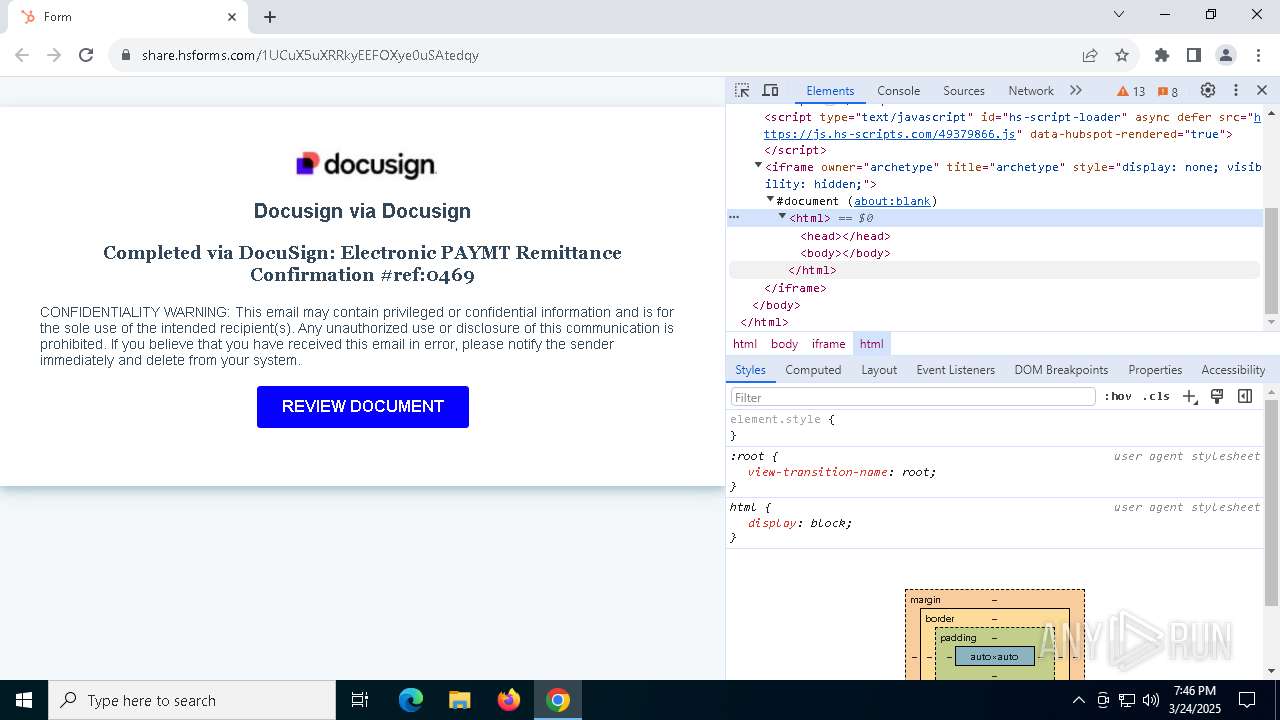1280x720 pixels.
Task: Toggle the inspect element picker icon
Action: [x=742, y=91]
